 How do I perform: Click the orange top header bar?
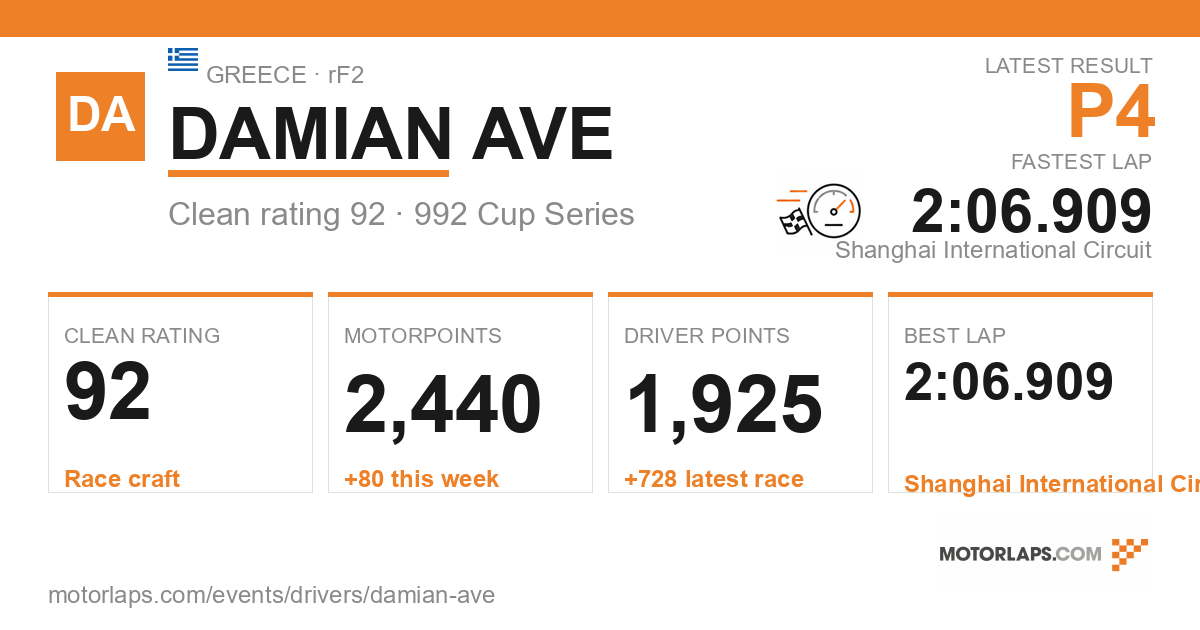600,18
